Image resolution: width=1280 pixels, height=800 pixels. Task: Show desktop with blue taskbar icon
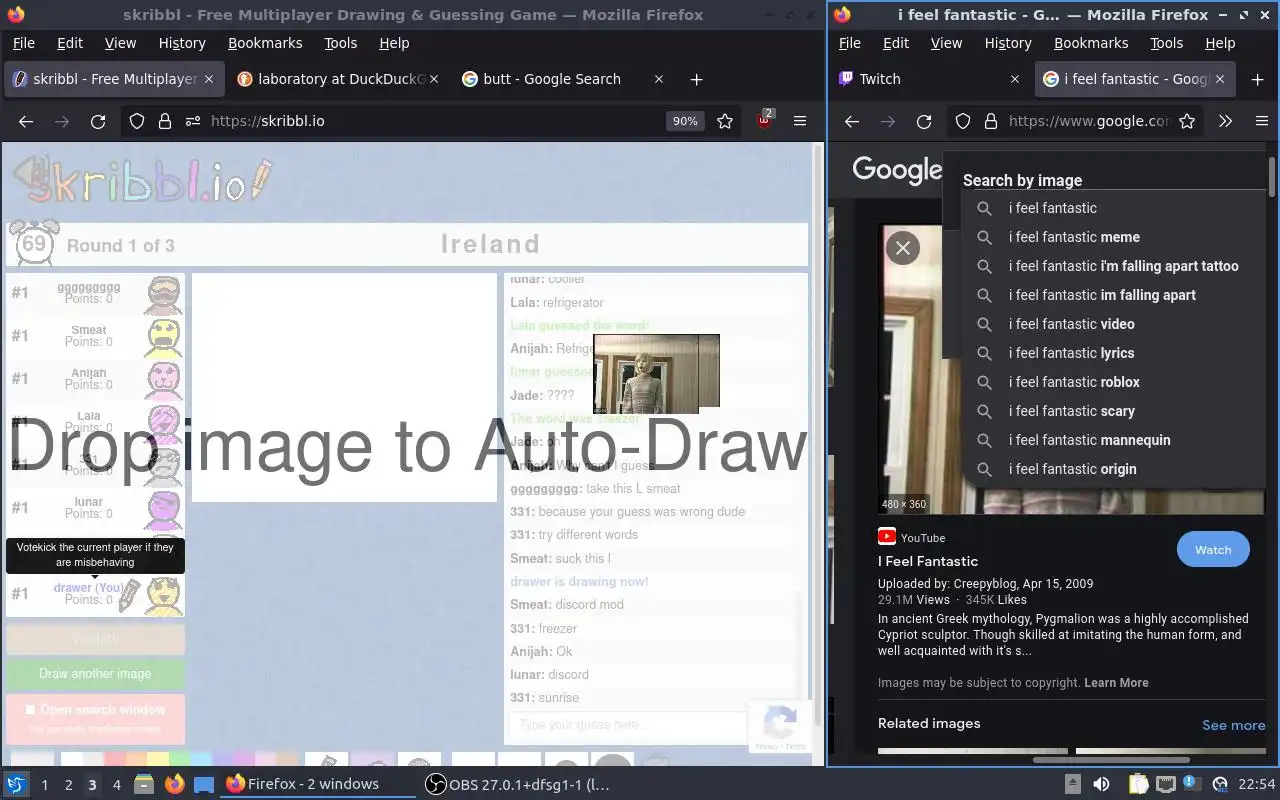204,784
